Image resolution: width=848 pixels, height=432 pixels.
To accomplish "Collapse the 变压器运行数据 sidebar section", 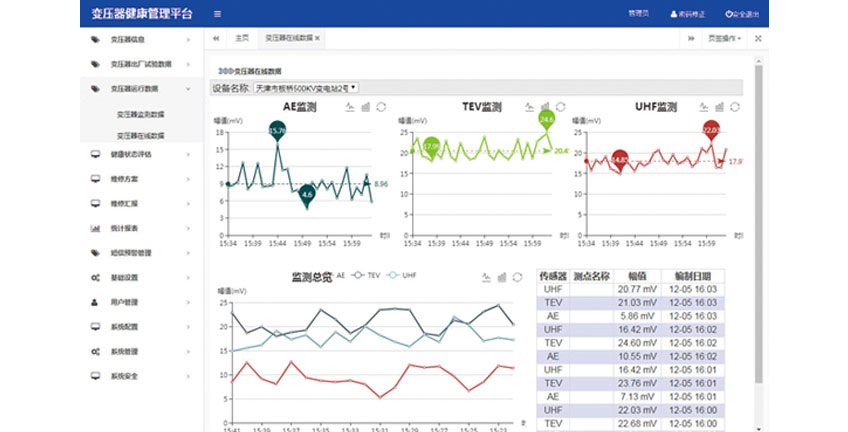I will [138, 89].
